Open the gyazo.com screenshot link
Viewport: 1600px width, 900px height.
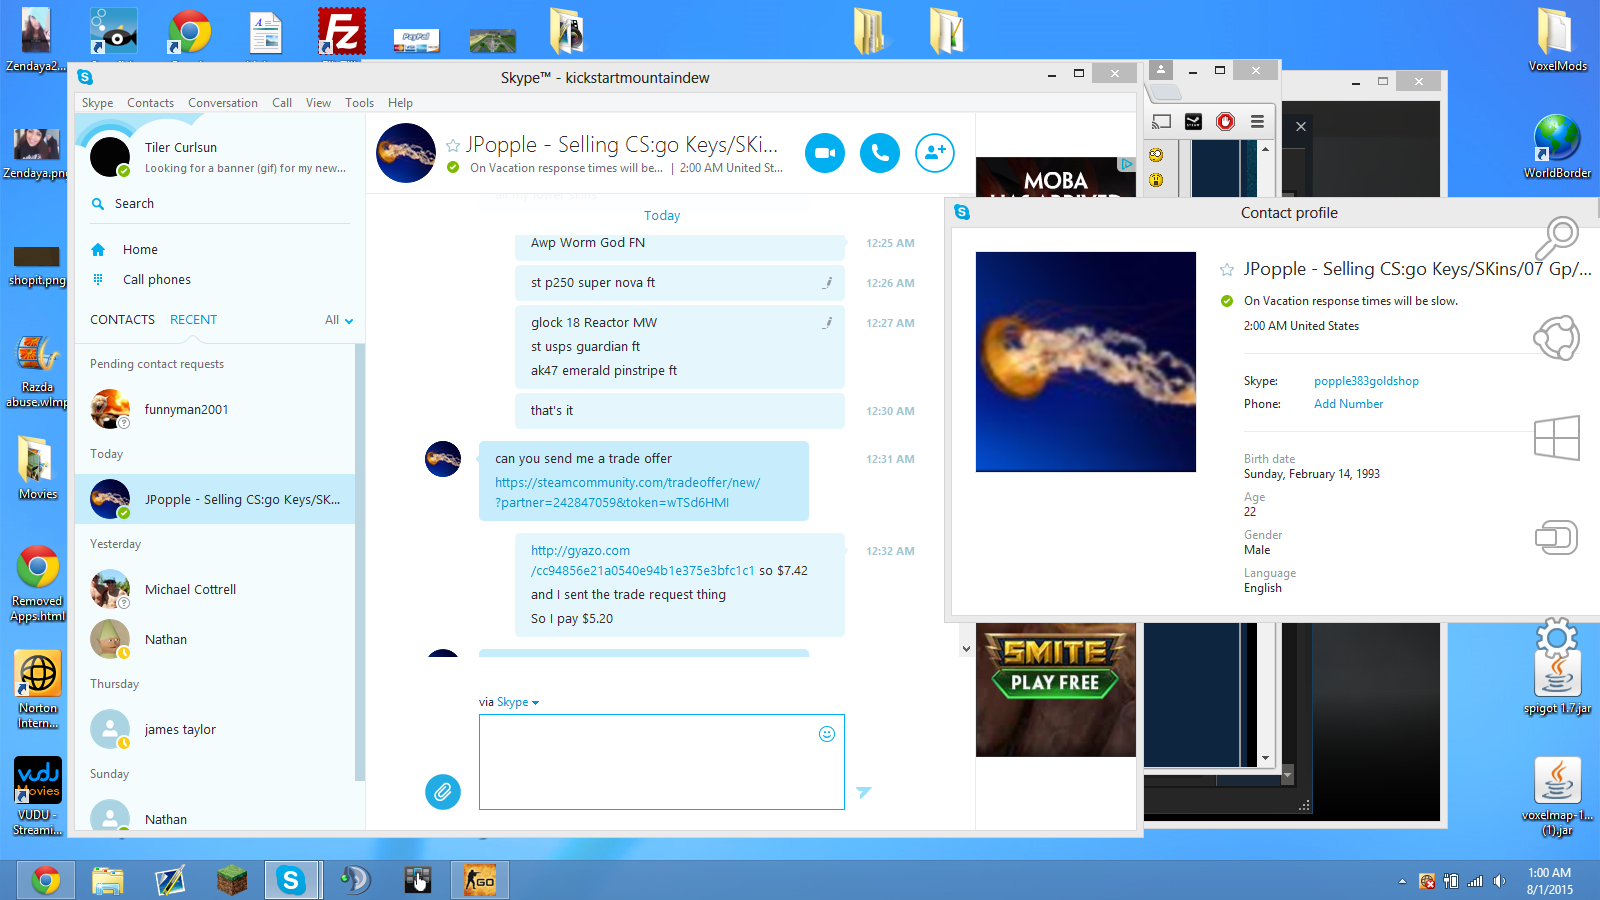[x=642, y=561]
